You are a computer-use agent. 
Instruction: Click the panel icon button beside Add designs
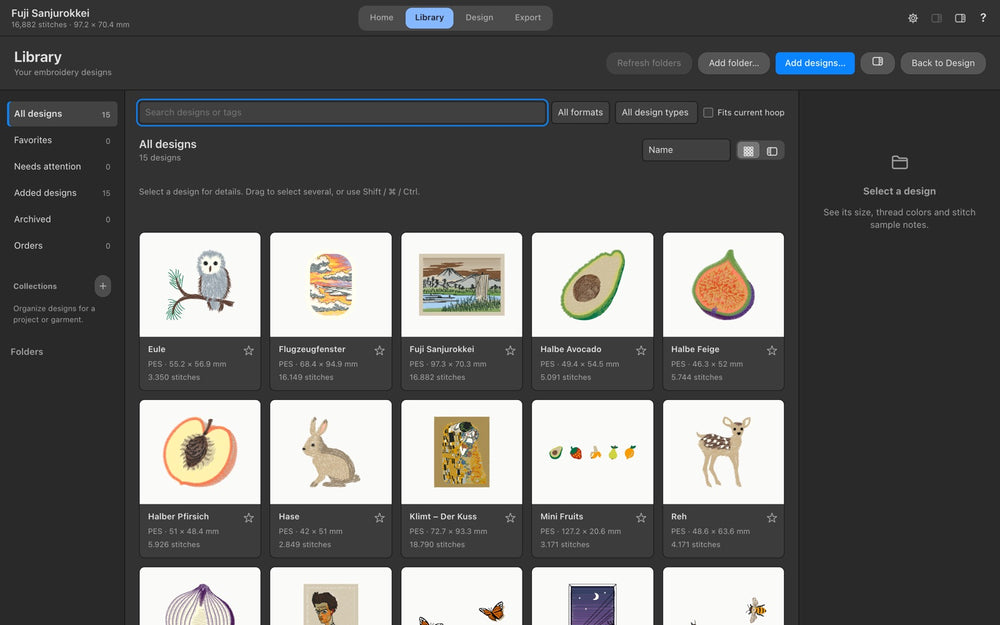878,62
